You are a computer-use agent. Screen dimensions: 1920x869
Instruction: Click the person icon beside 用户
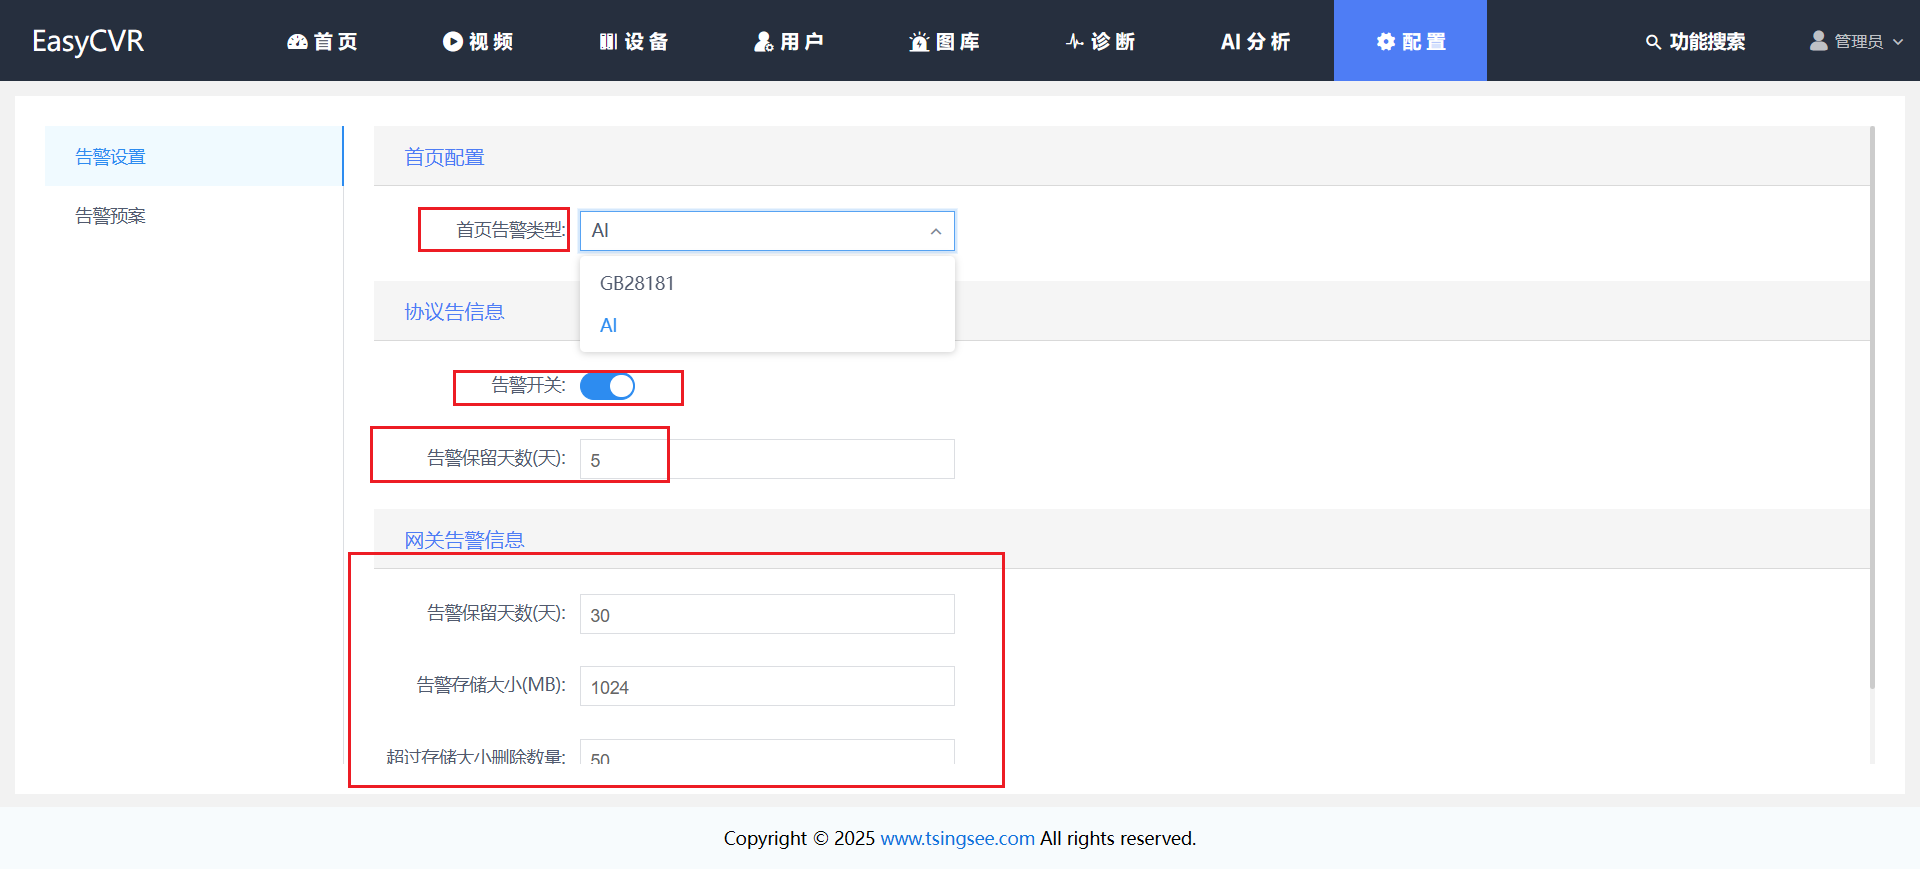(764, 41)
